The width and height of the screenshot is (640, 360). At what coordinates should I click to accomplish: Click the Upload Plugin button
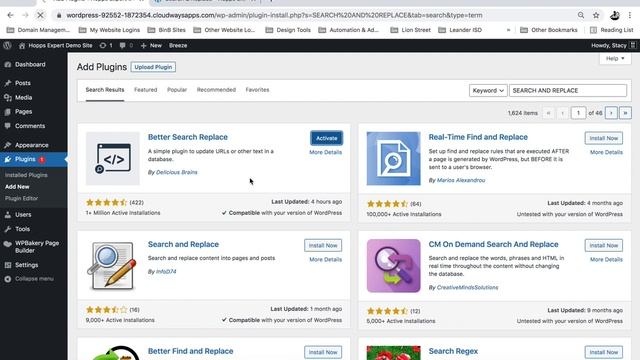(x=153, y=67)
